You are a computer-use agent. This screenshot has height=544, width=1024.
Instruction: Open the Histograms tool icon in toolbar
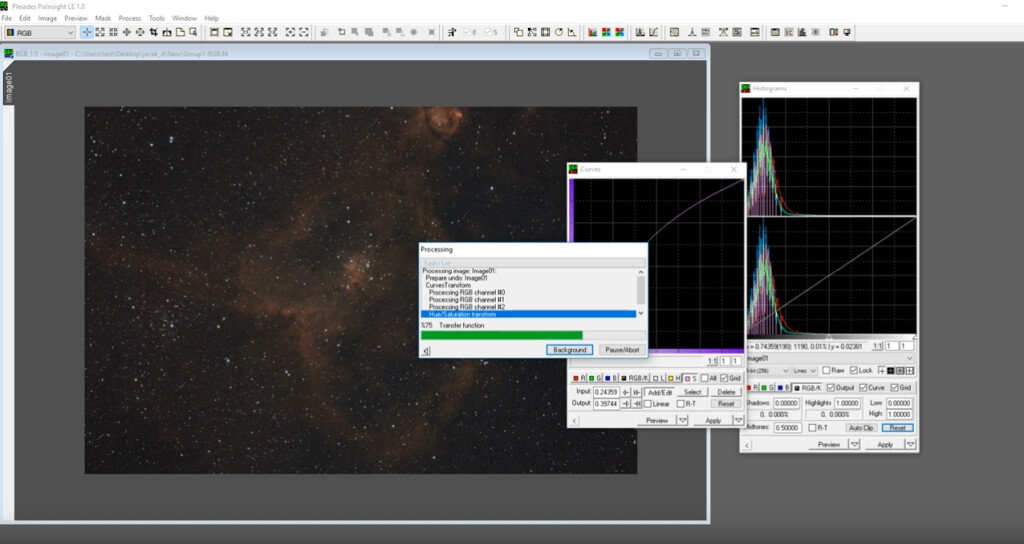[x=640, y=32]
